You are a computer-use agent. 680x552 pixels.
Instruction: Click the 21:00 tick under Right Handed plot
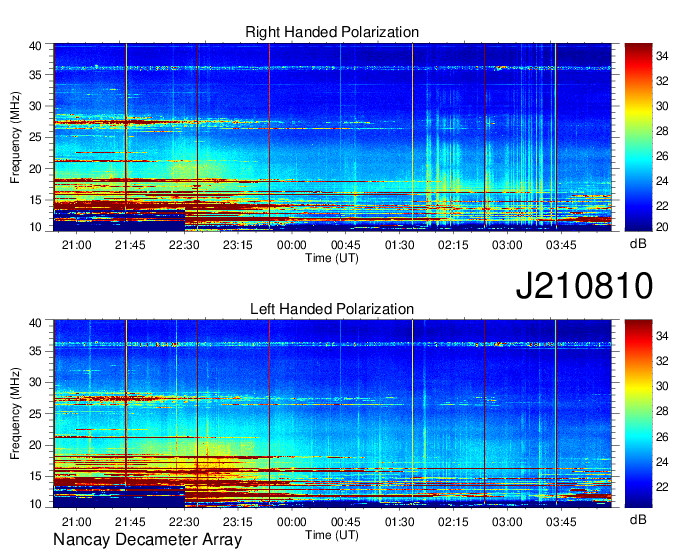click(x=77, y=245)
